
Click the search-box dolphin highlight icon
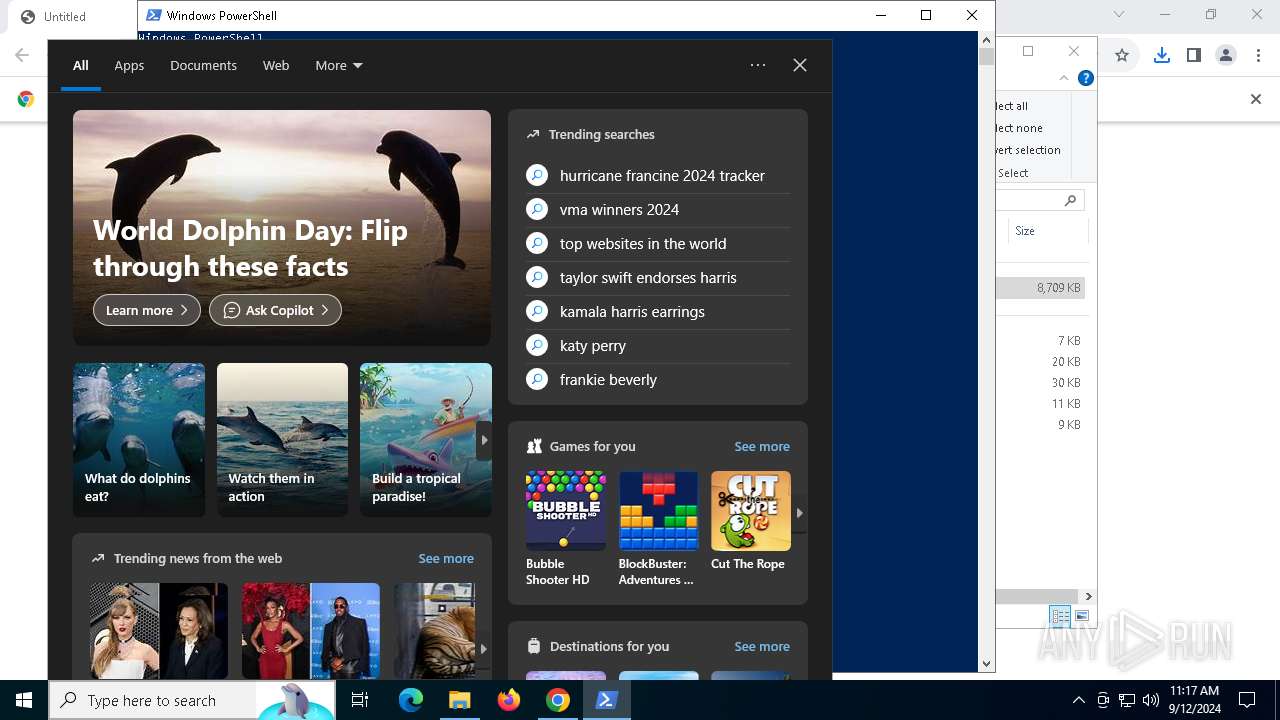[x=296, y=700]
